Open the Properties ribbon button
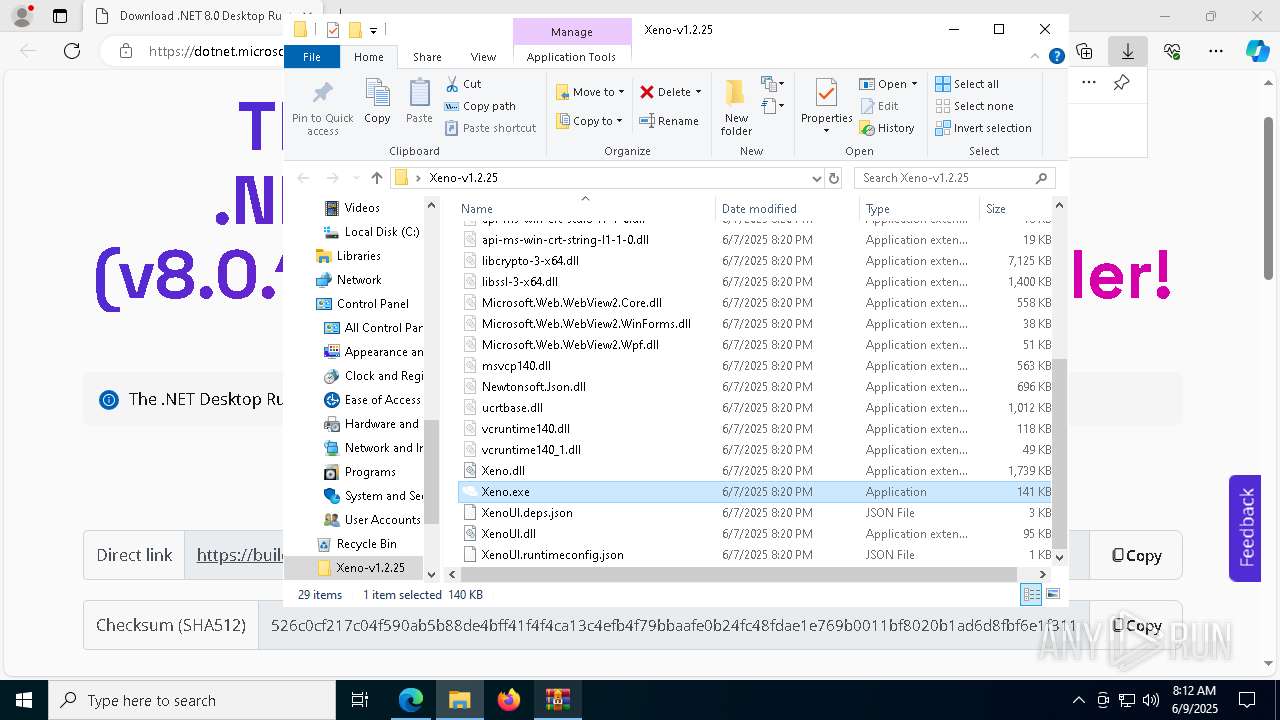Viewport: 1280px width, 720px height. [x=826, y=107]
